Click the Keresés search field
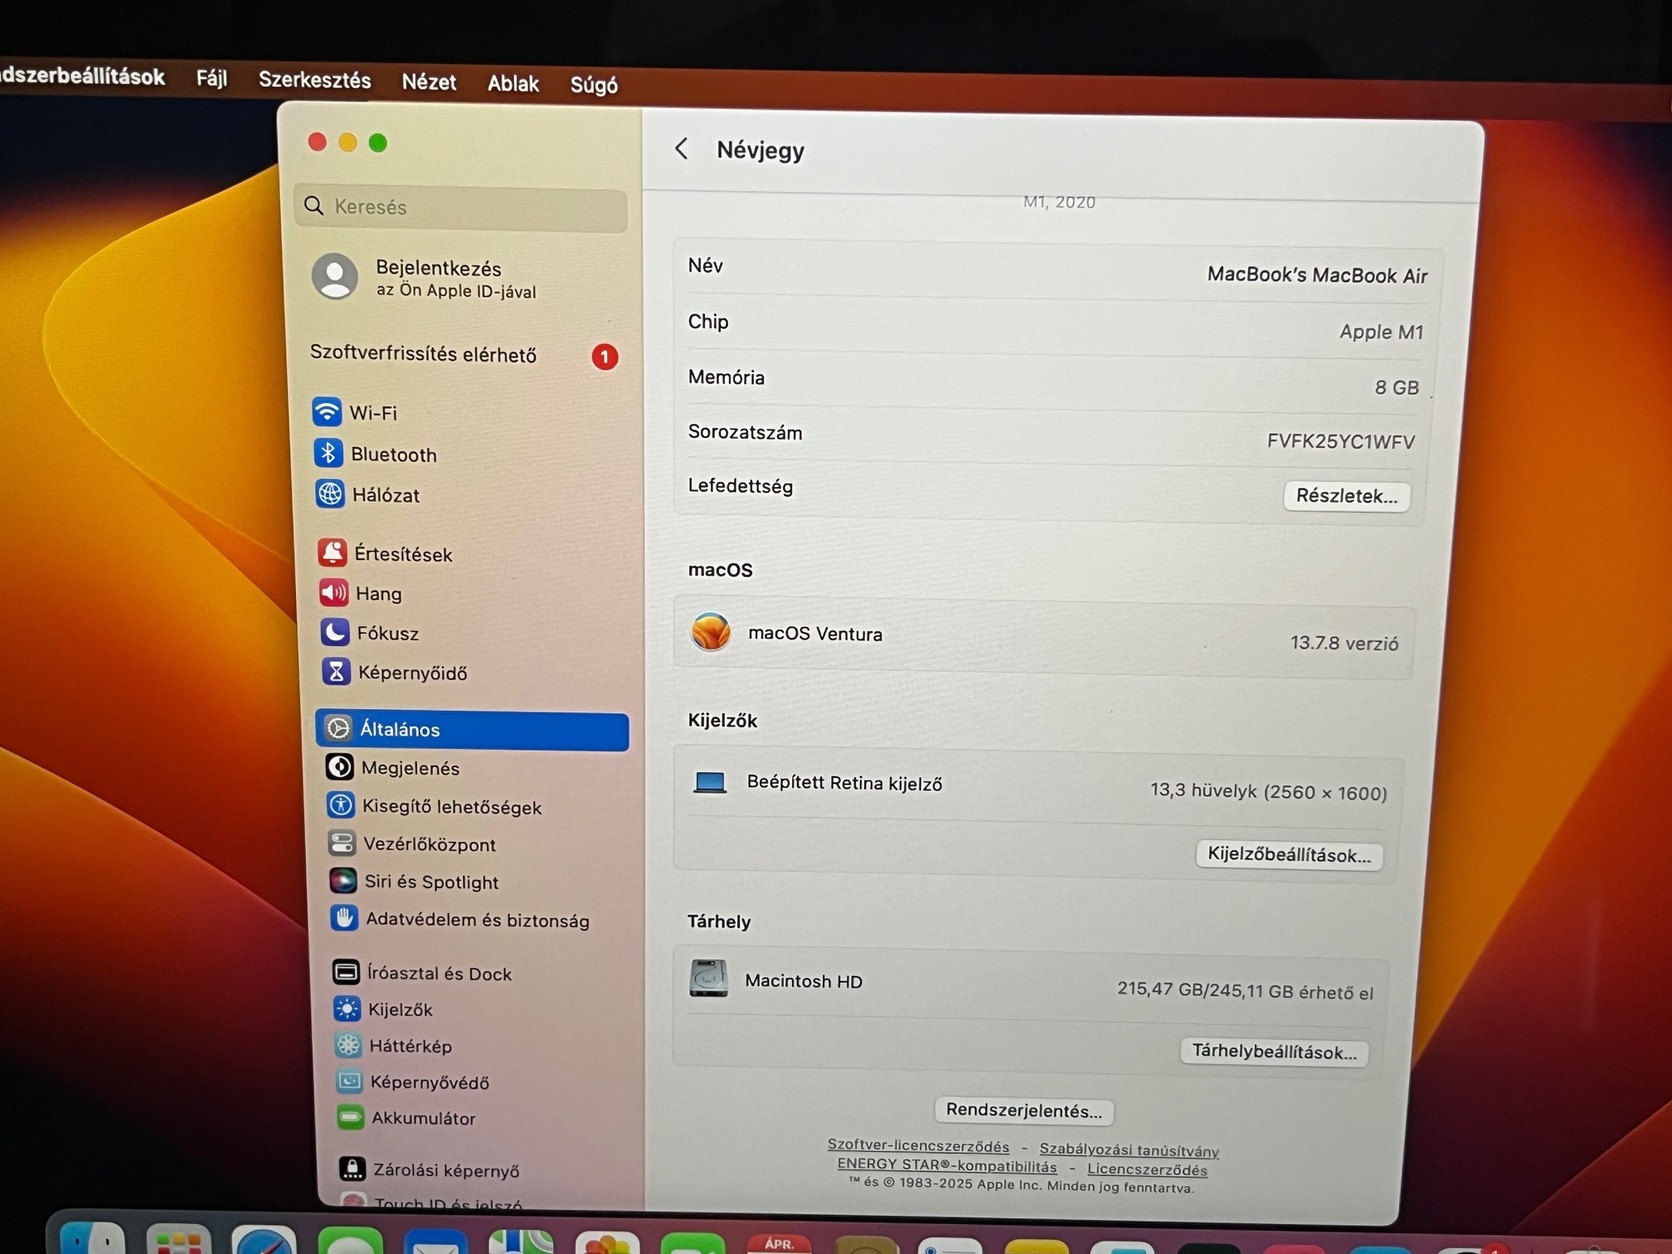The height and width of the screenshot is (1254, 1672). (461, 207)
